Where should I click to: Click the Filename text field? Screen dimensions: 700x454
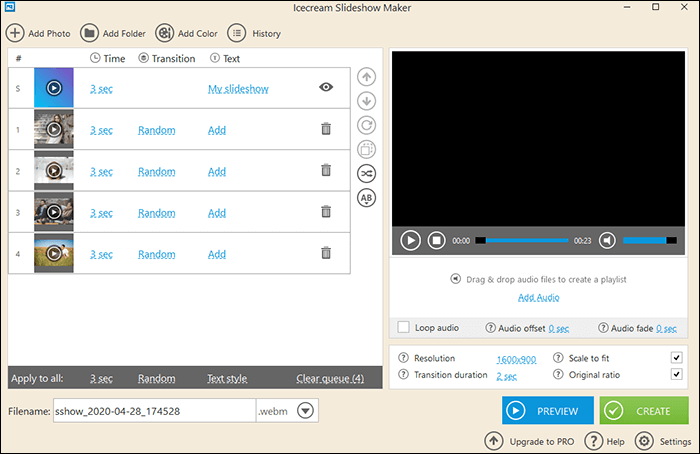click(152, 410)
